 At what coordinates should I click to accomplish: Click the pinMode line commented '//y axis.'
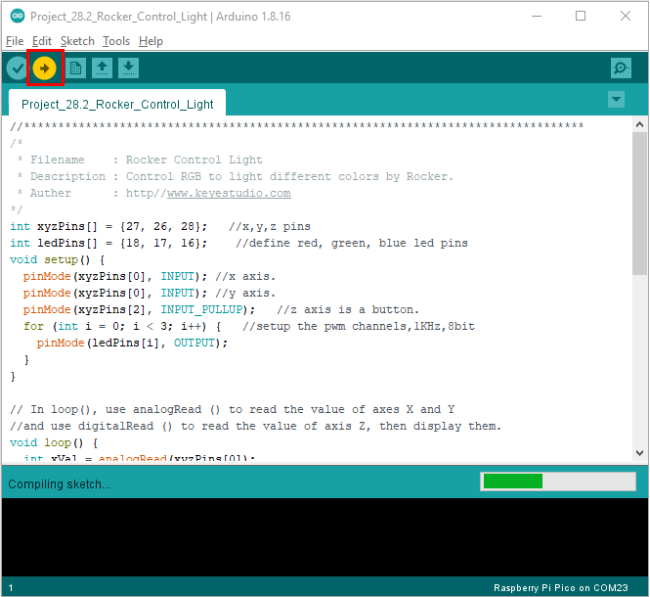pos(149,293)
